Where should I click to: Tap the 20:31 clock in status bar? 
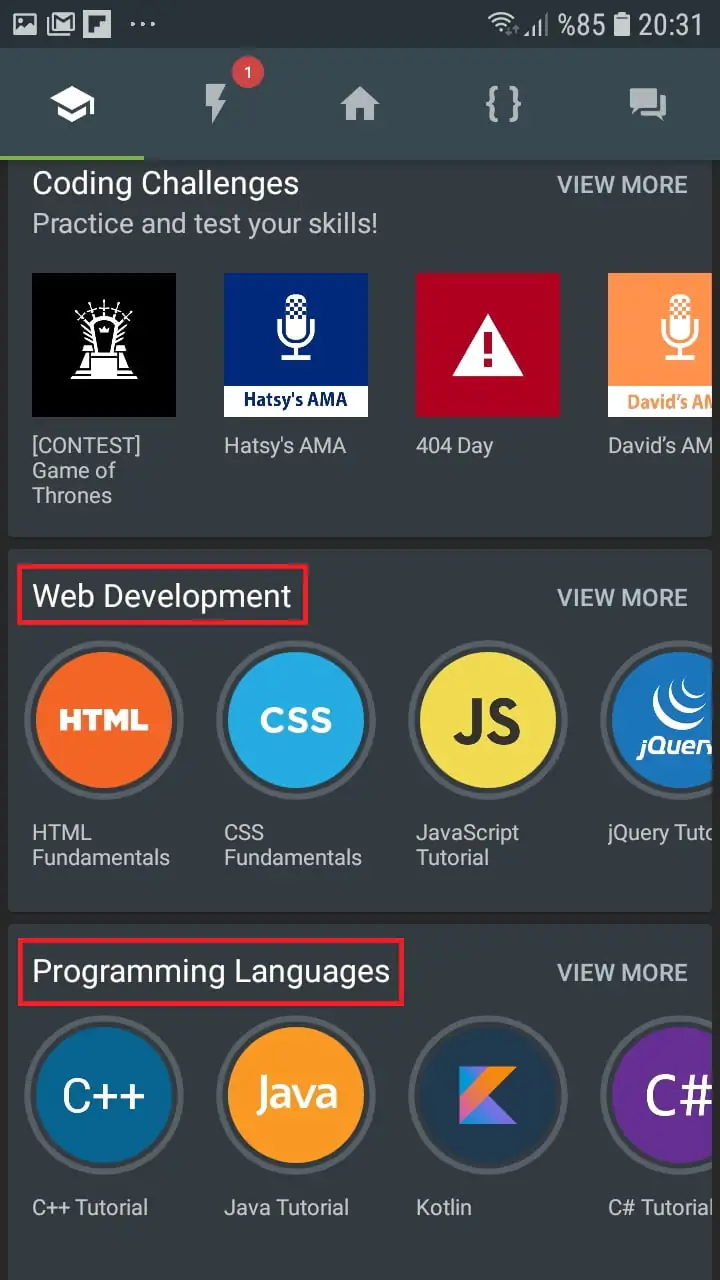click(672, 23)
